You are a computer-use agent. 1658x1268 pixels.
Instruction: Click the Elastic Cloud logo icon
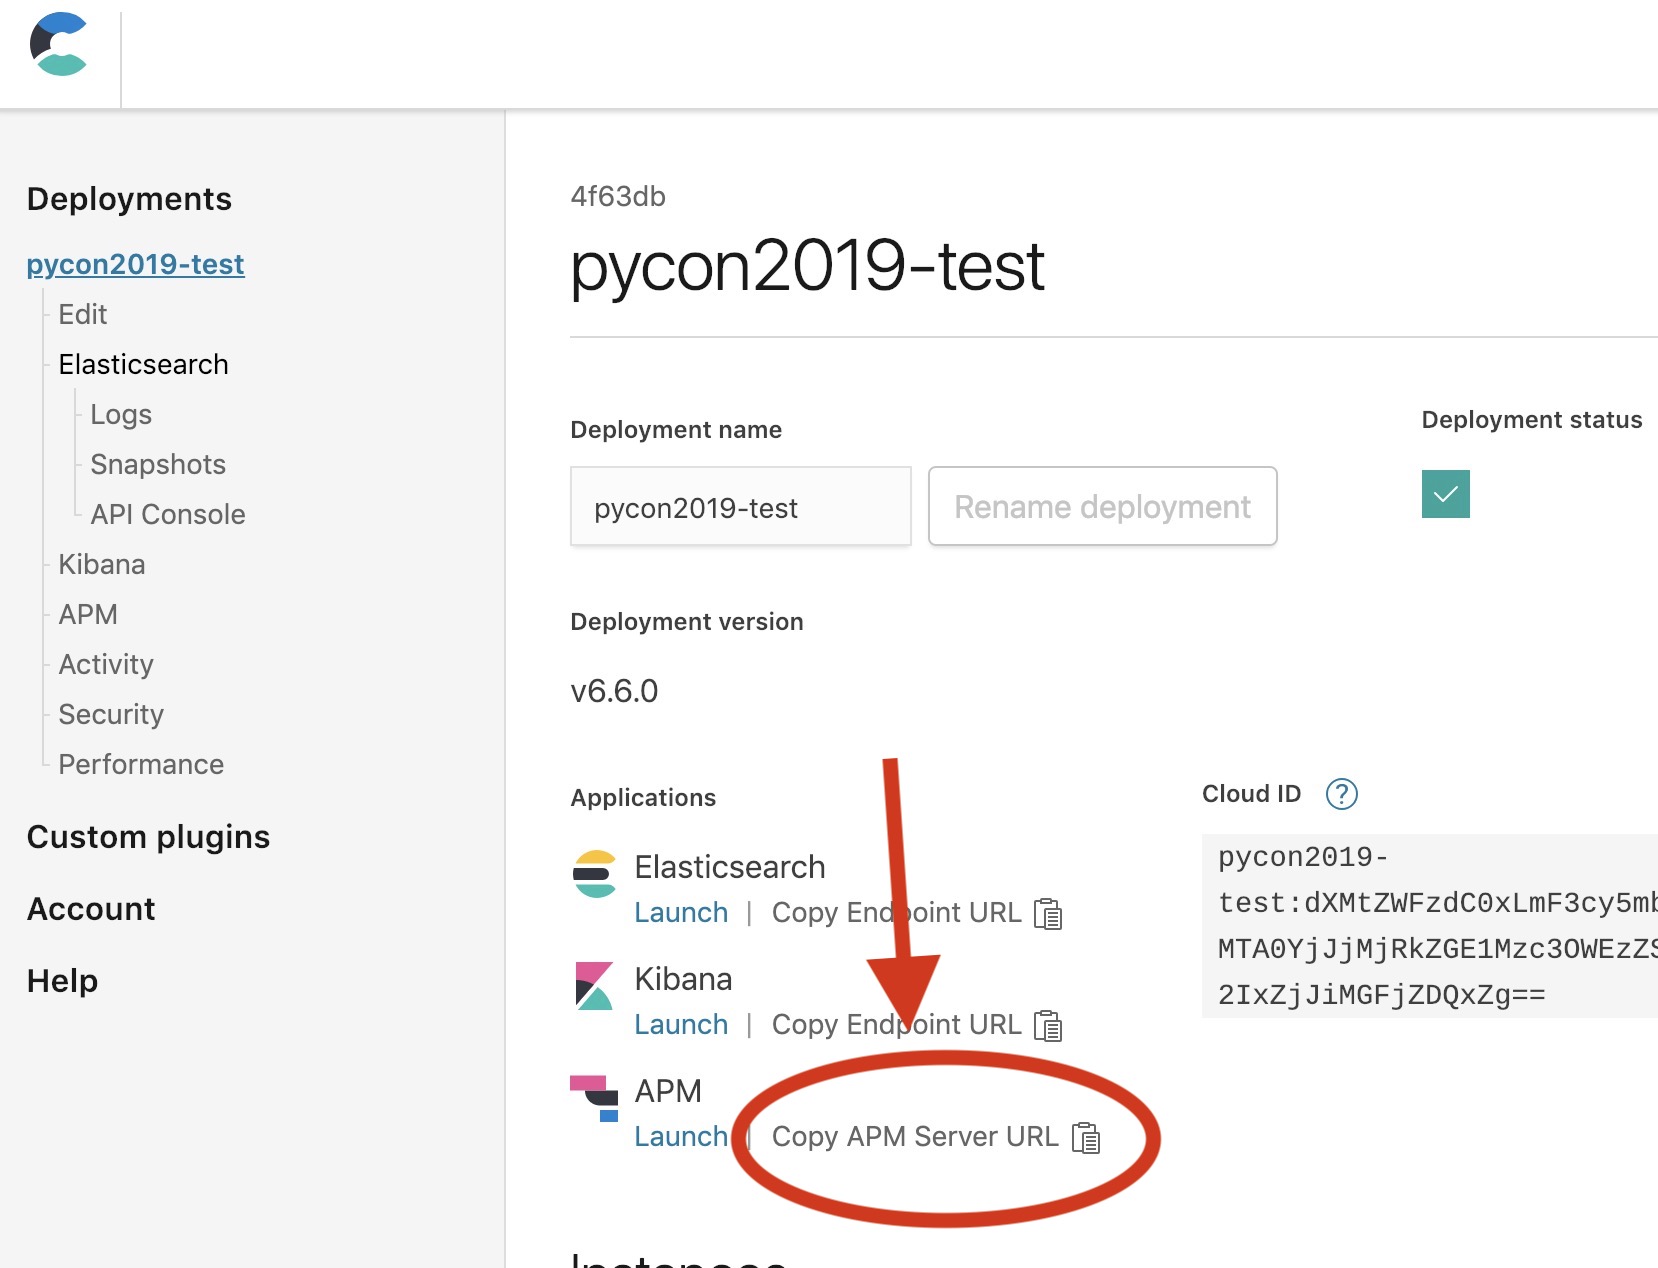[59, 44]
